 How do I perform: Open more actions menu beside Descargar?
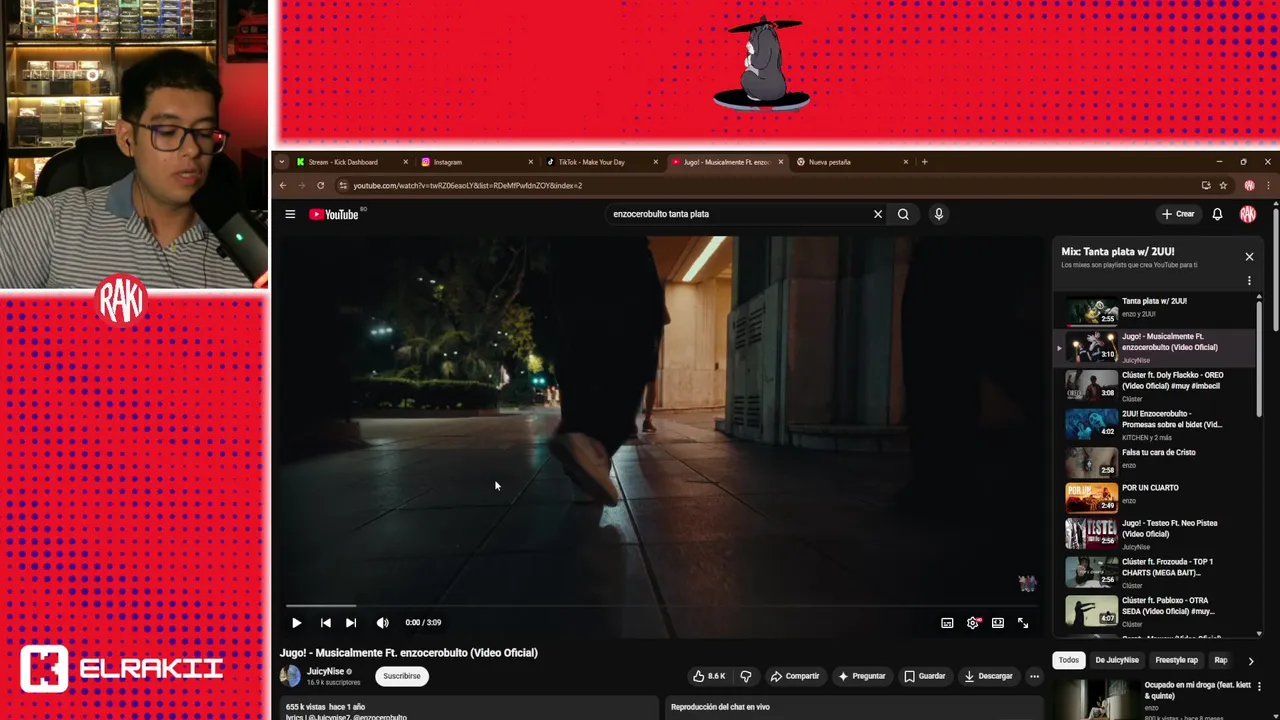click(1034, 676)
